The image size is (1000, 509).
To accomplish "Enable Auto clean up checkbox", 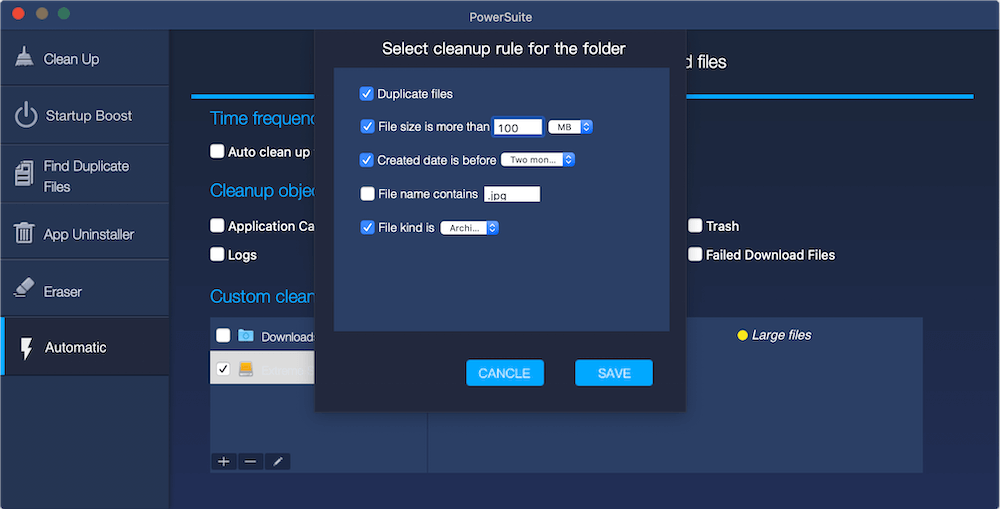I will pos(217,151).
